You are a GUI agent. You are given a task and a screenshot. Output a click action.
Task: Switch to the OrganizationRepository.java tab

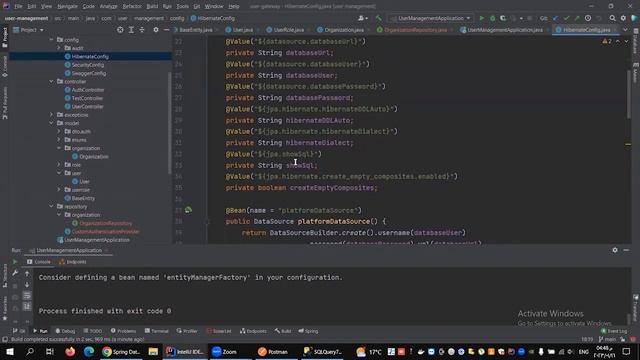coord(412,30)
